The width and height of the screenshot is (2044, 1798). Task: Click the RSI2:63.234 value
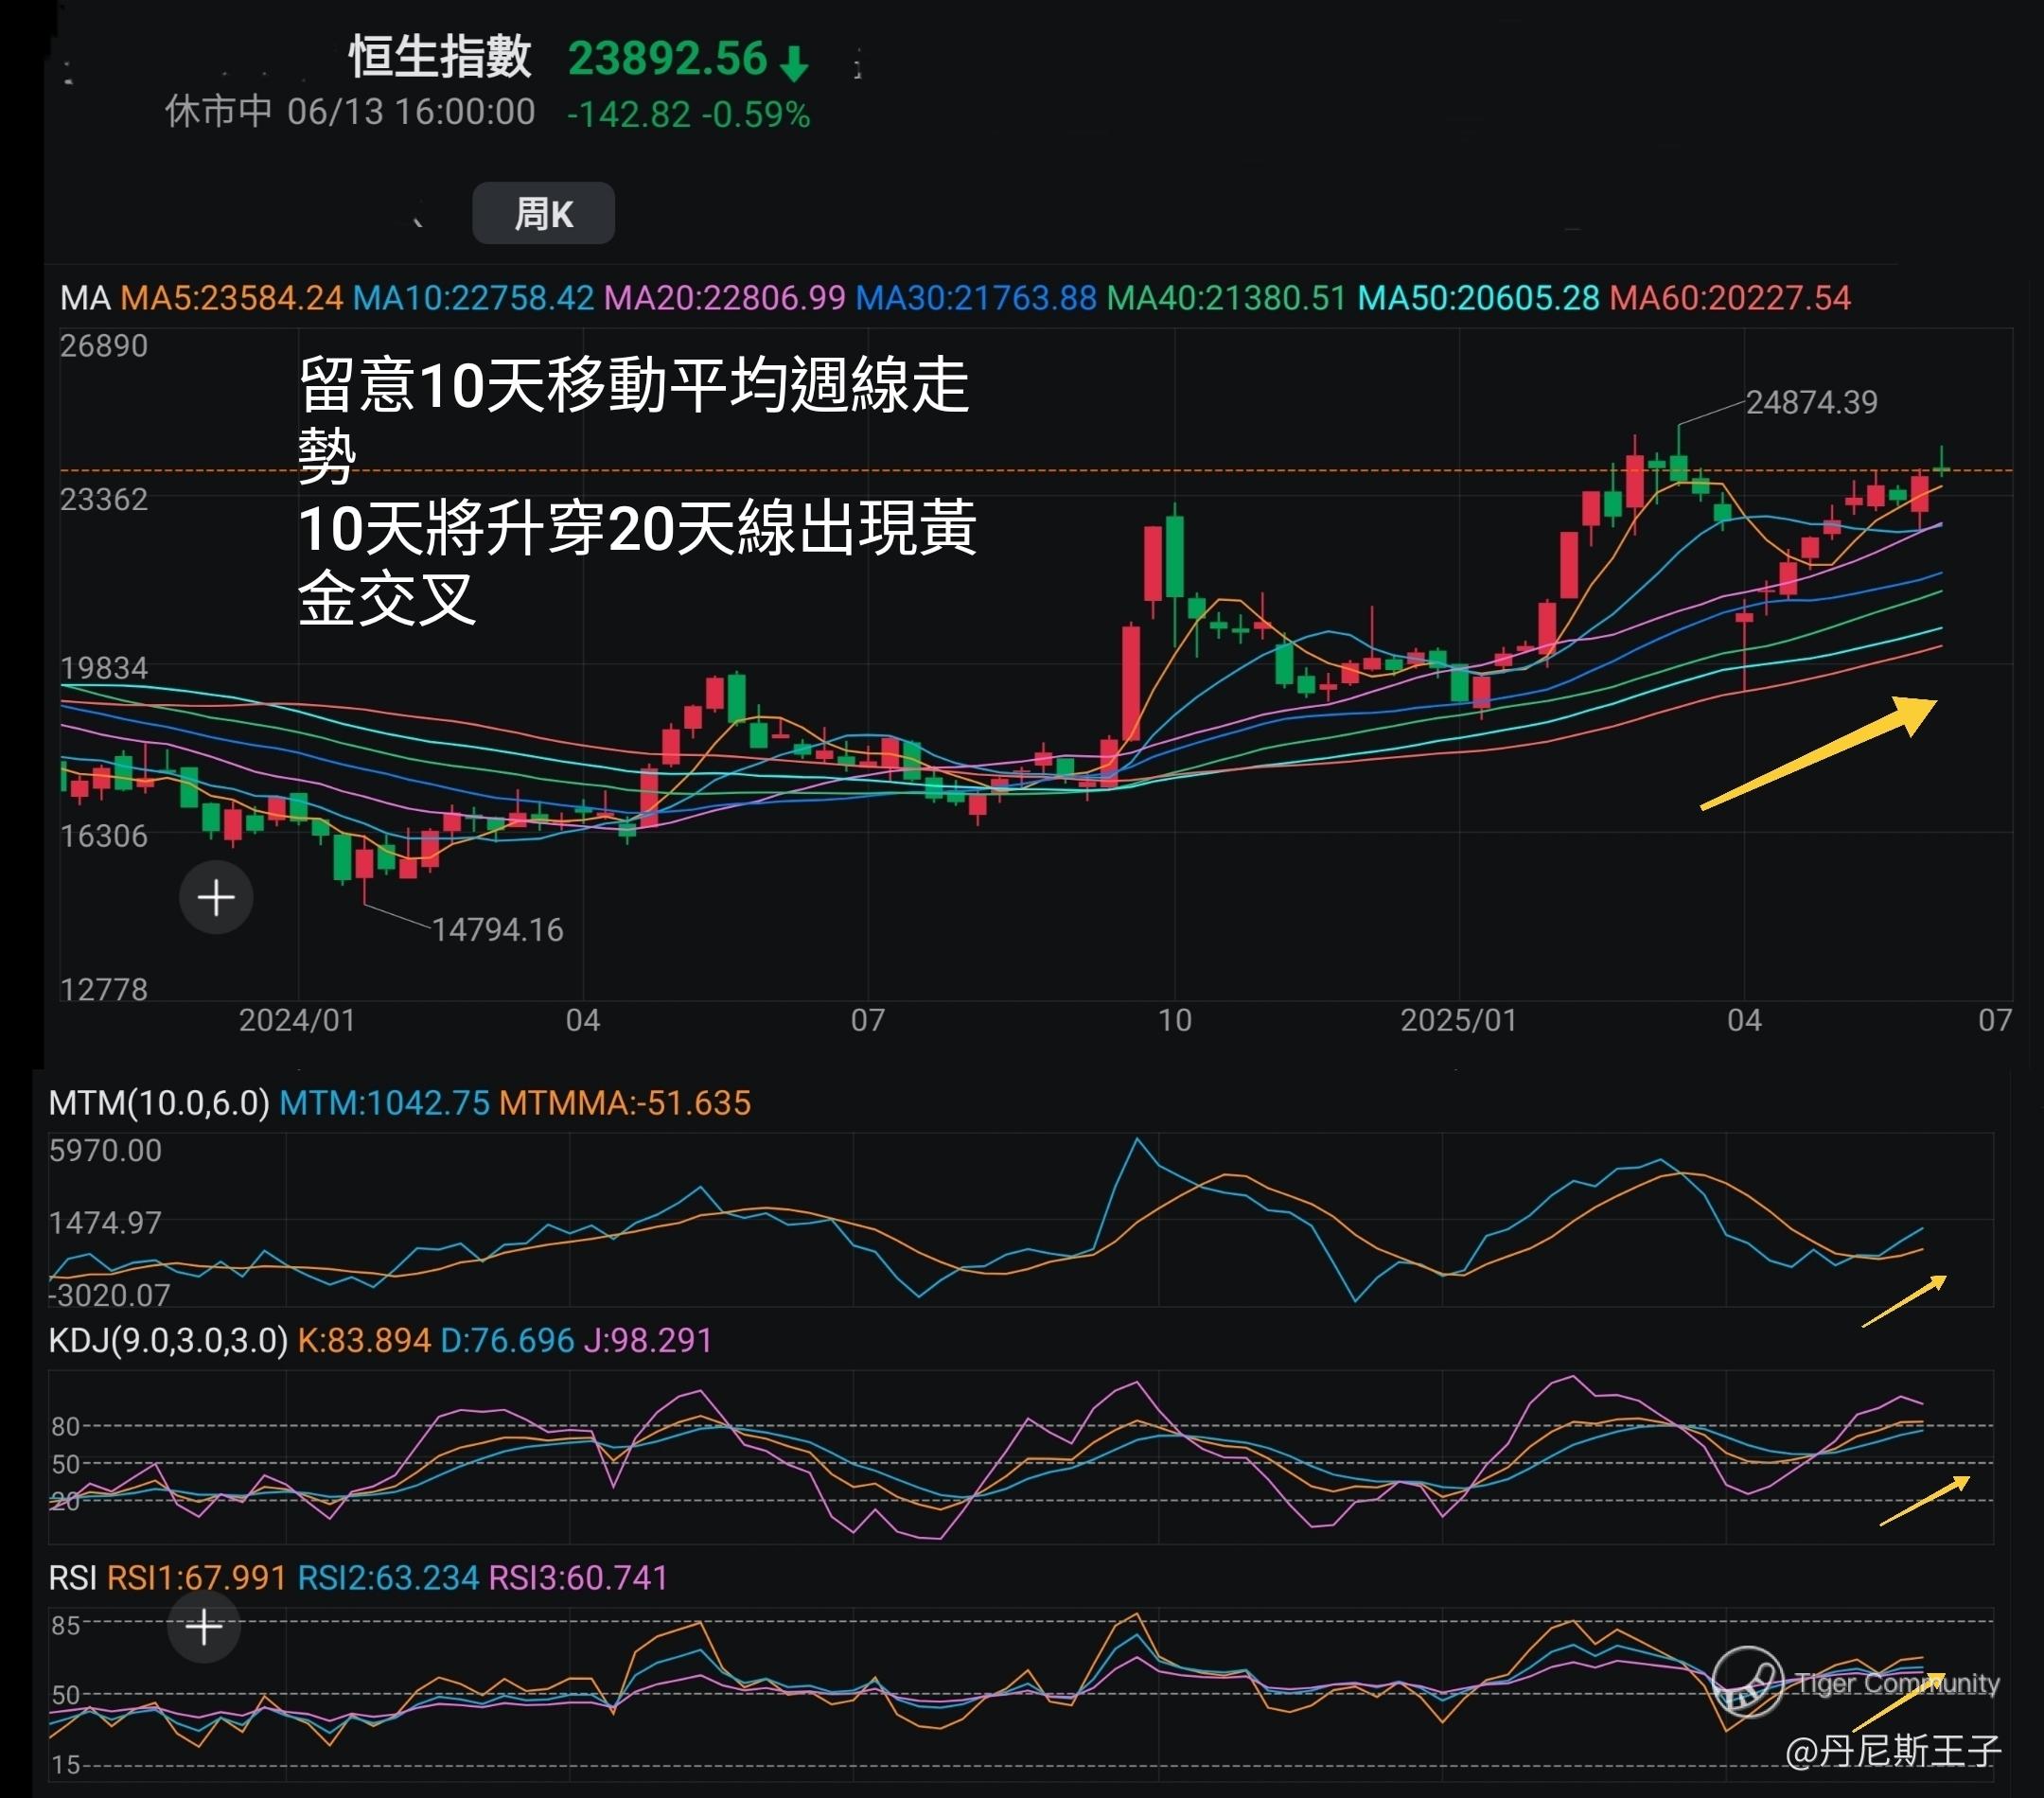click(x=388, y=1578)
